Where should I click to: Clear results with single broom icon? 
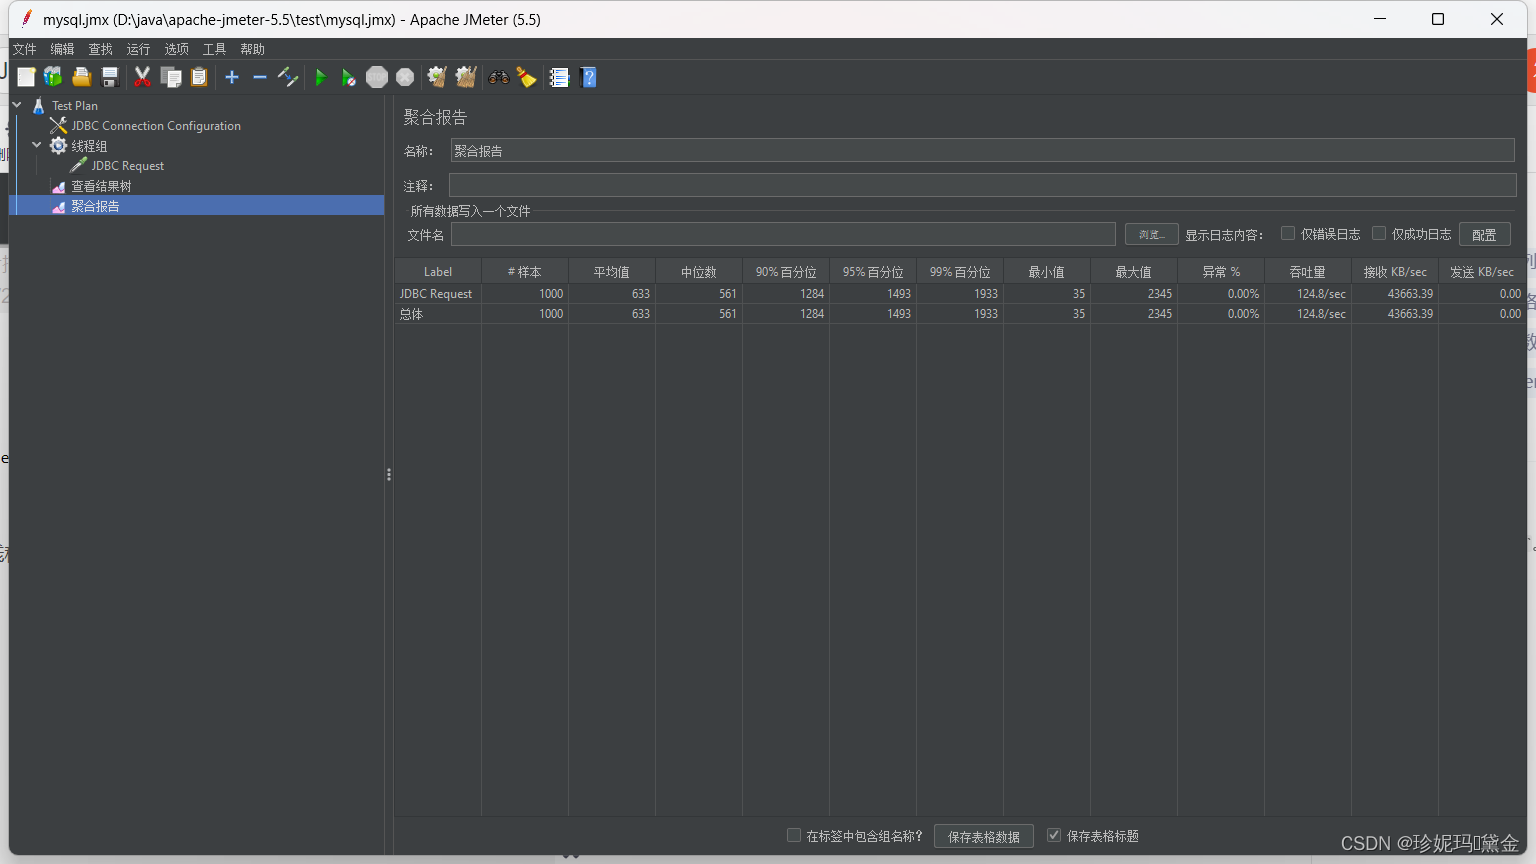[437, 77]
